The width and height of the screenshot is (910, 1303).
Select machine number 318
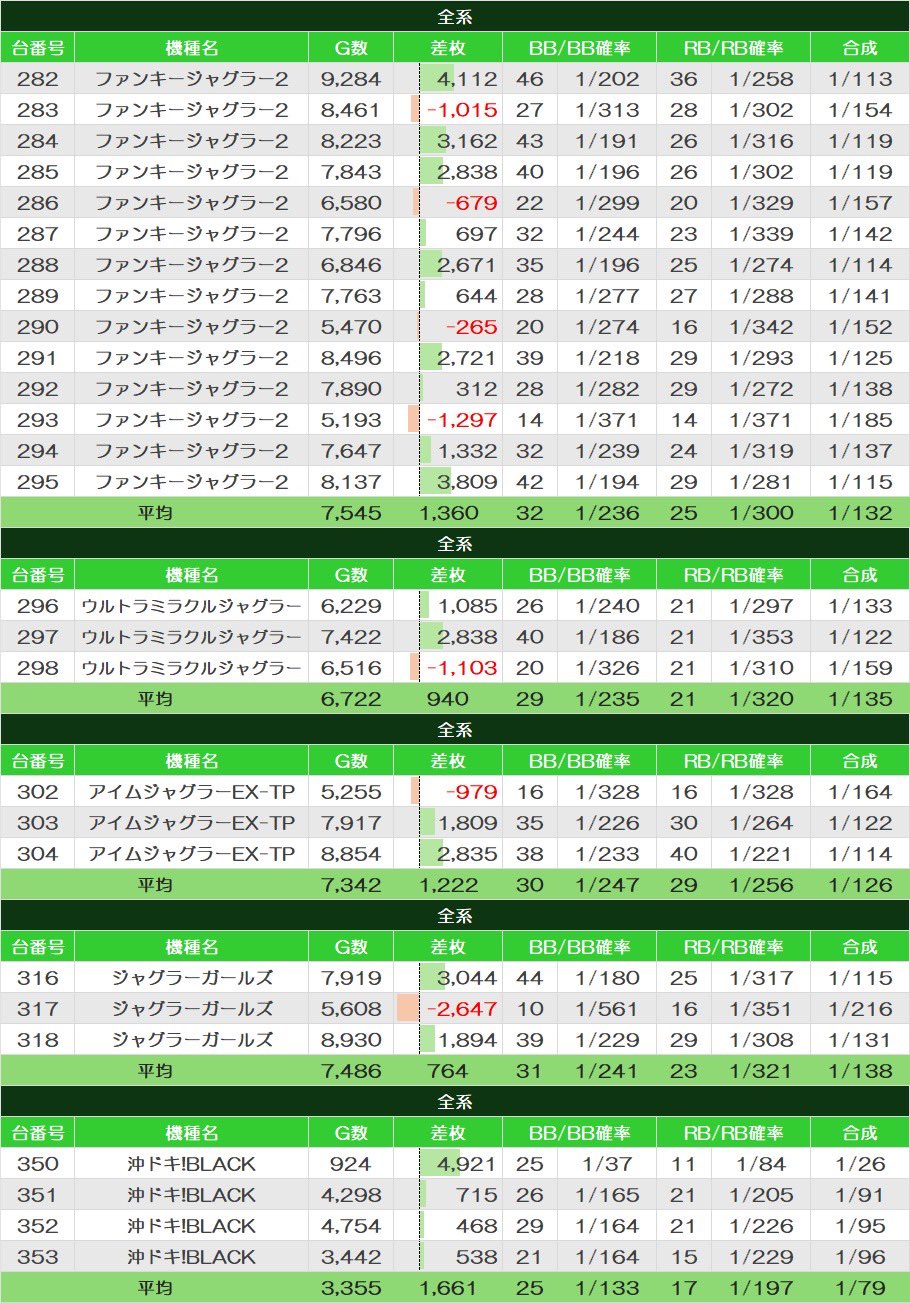click(38, 1040)
